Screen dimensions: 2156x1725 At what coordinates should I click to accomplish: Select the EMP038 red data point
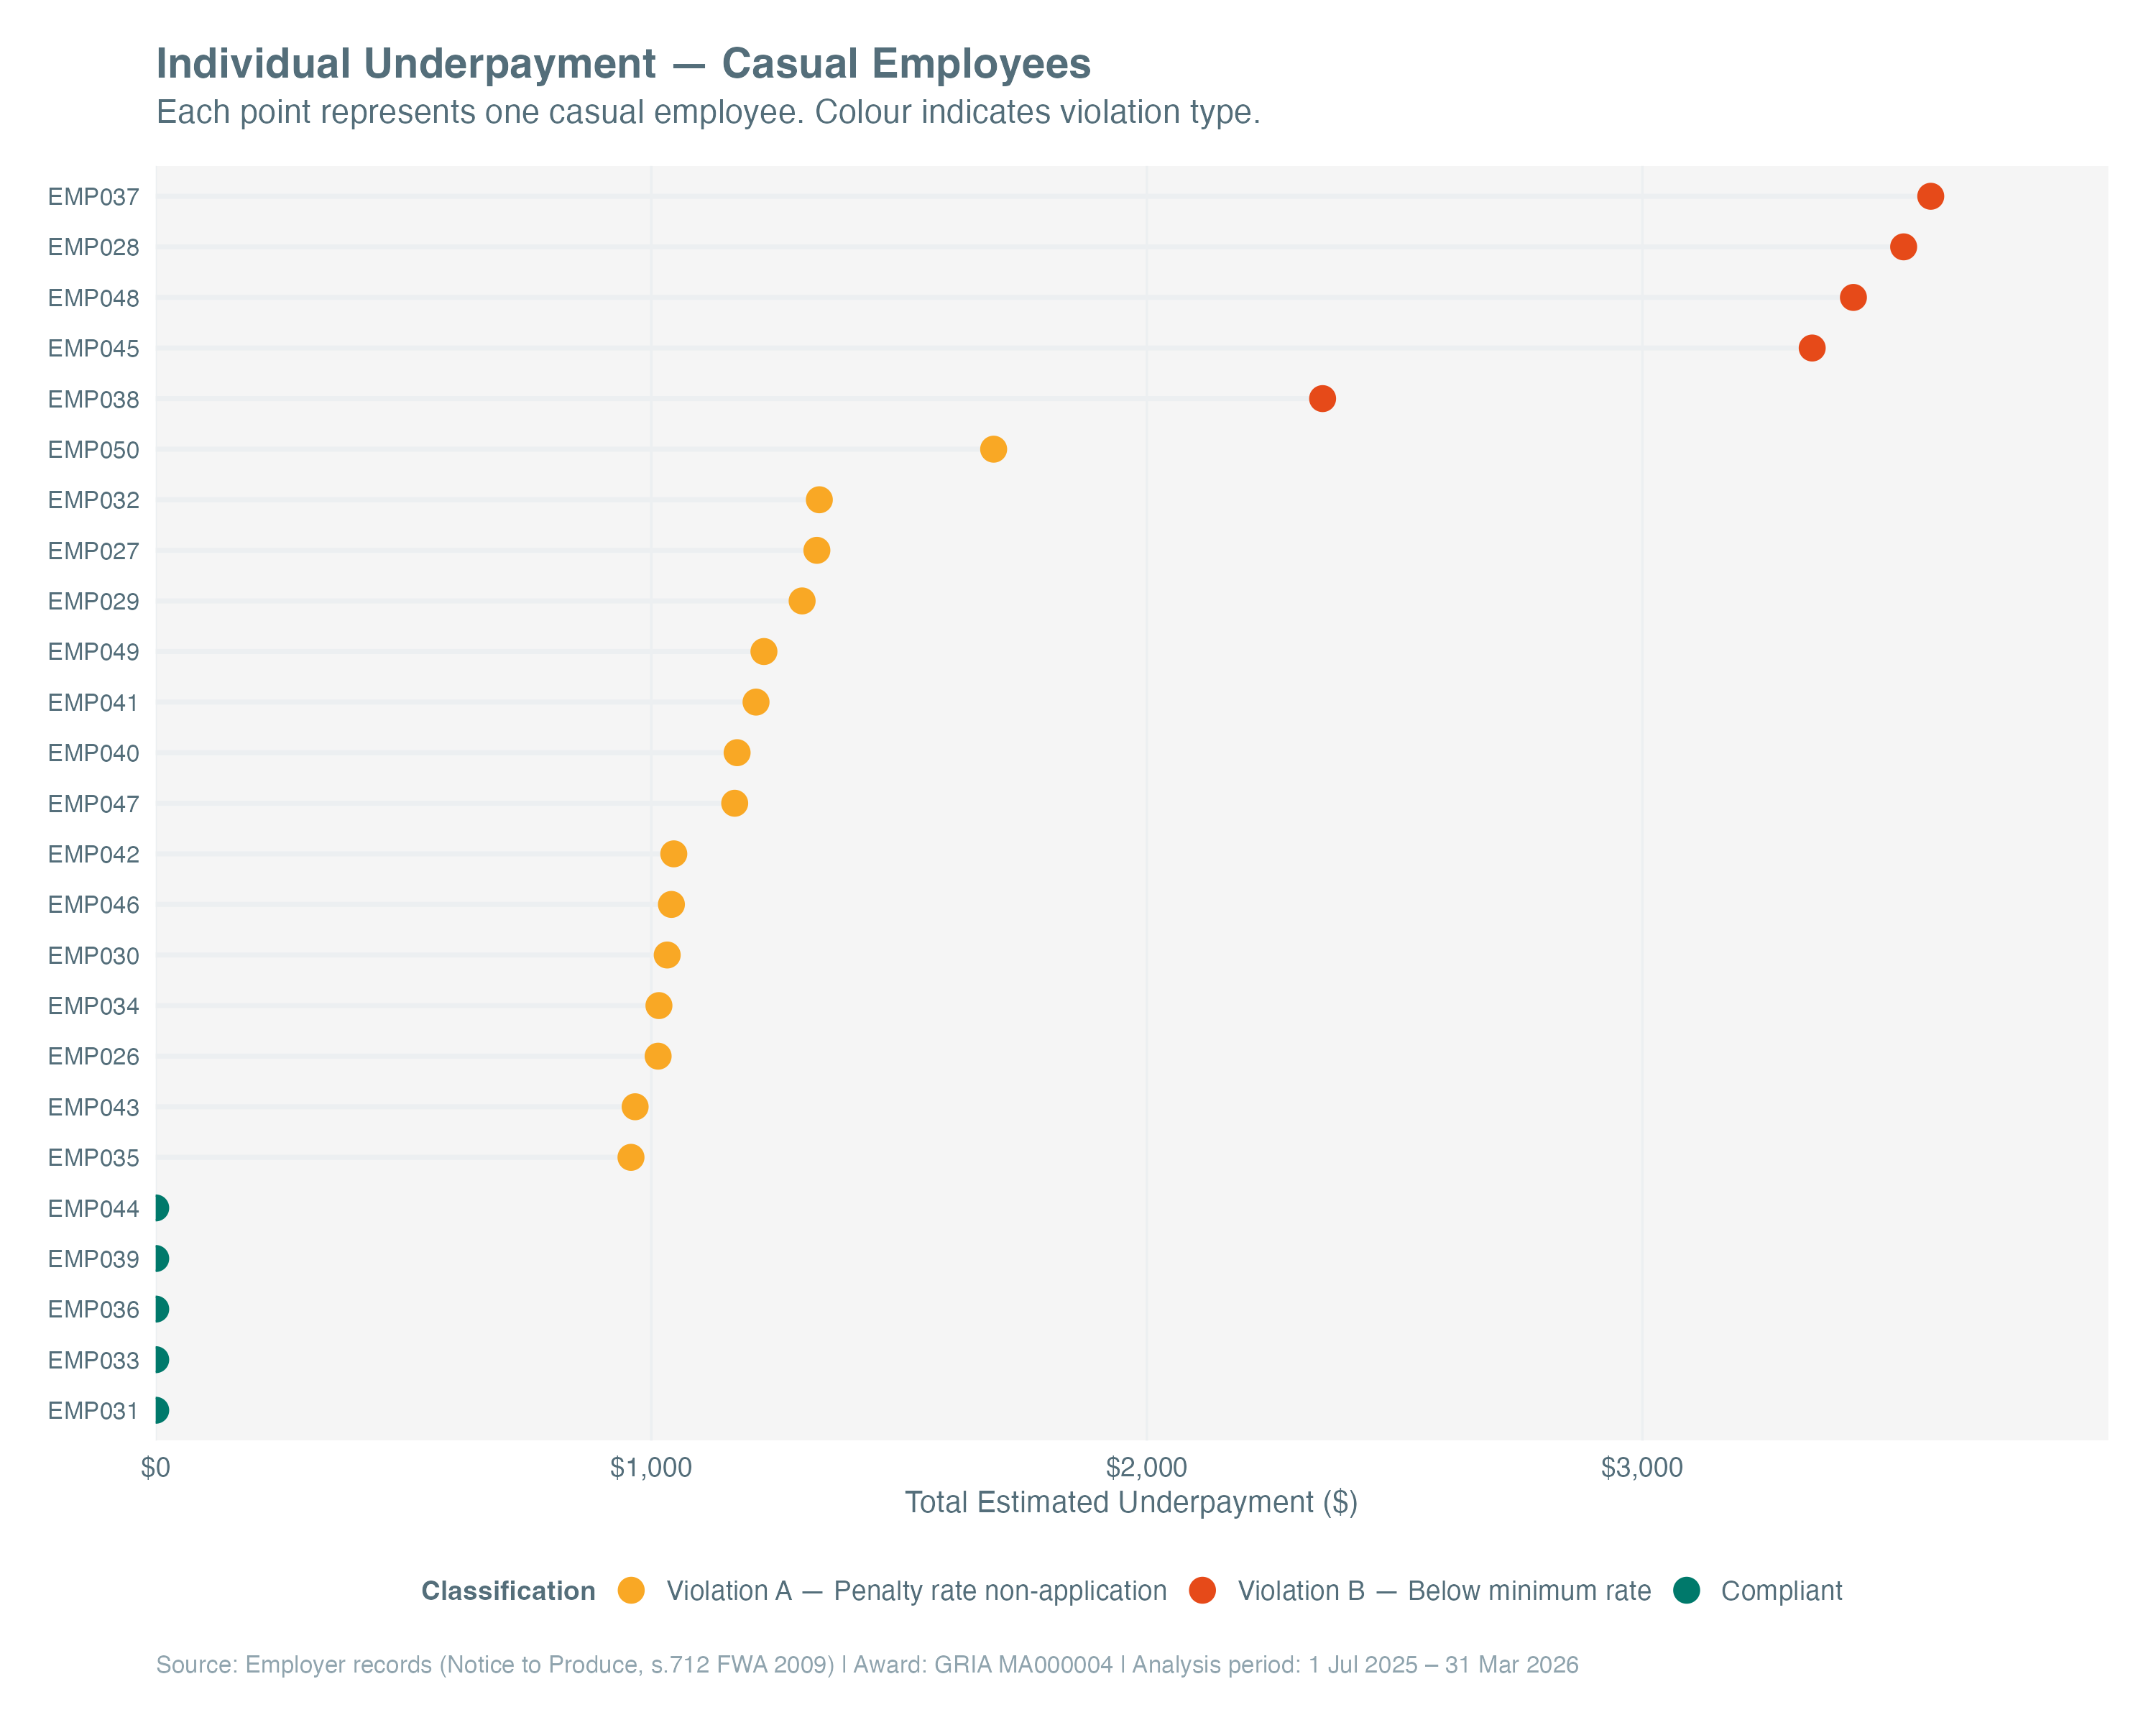click(x=1322, y=398)
